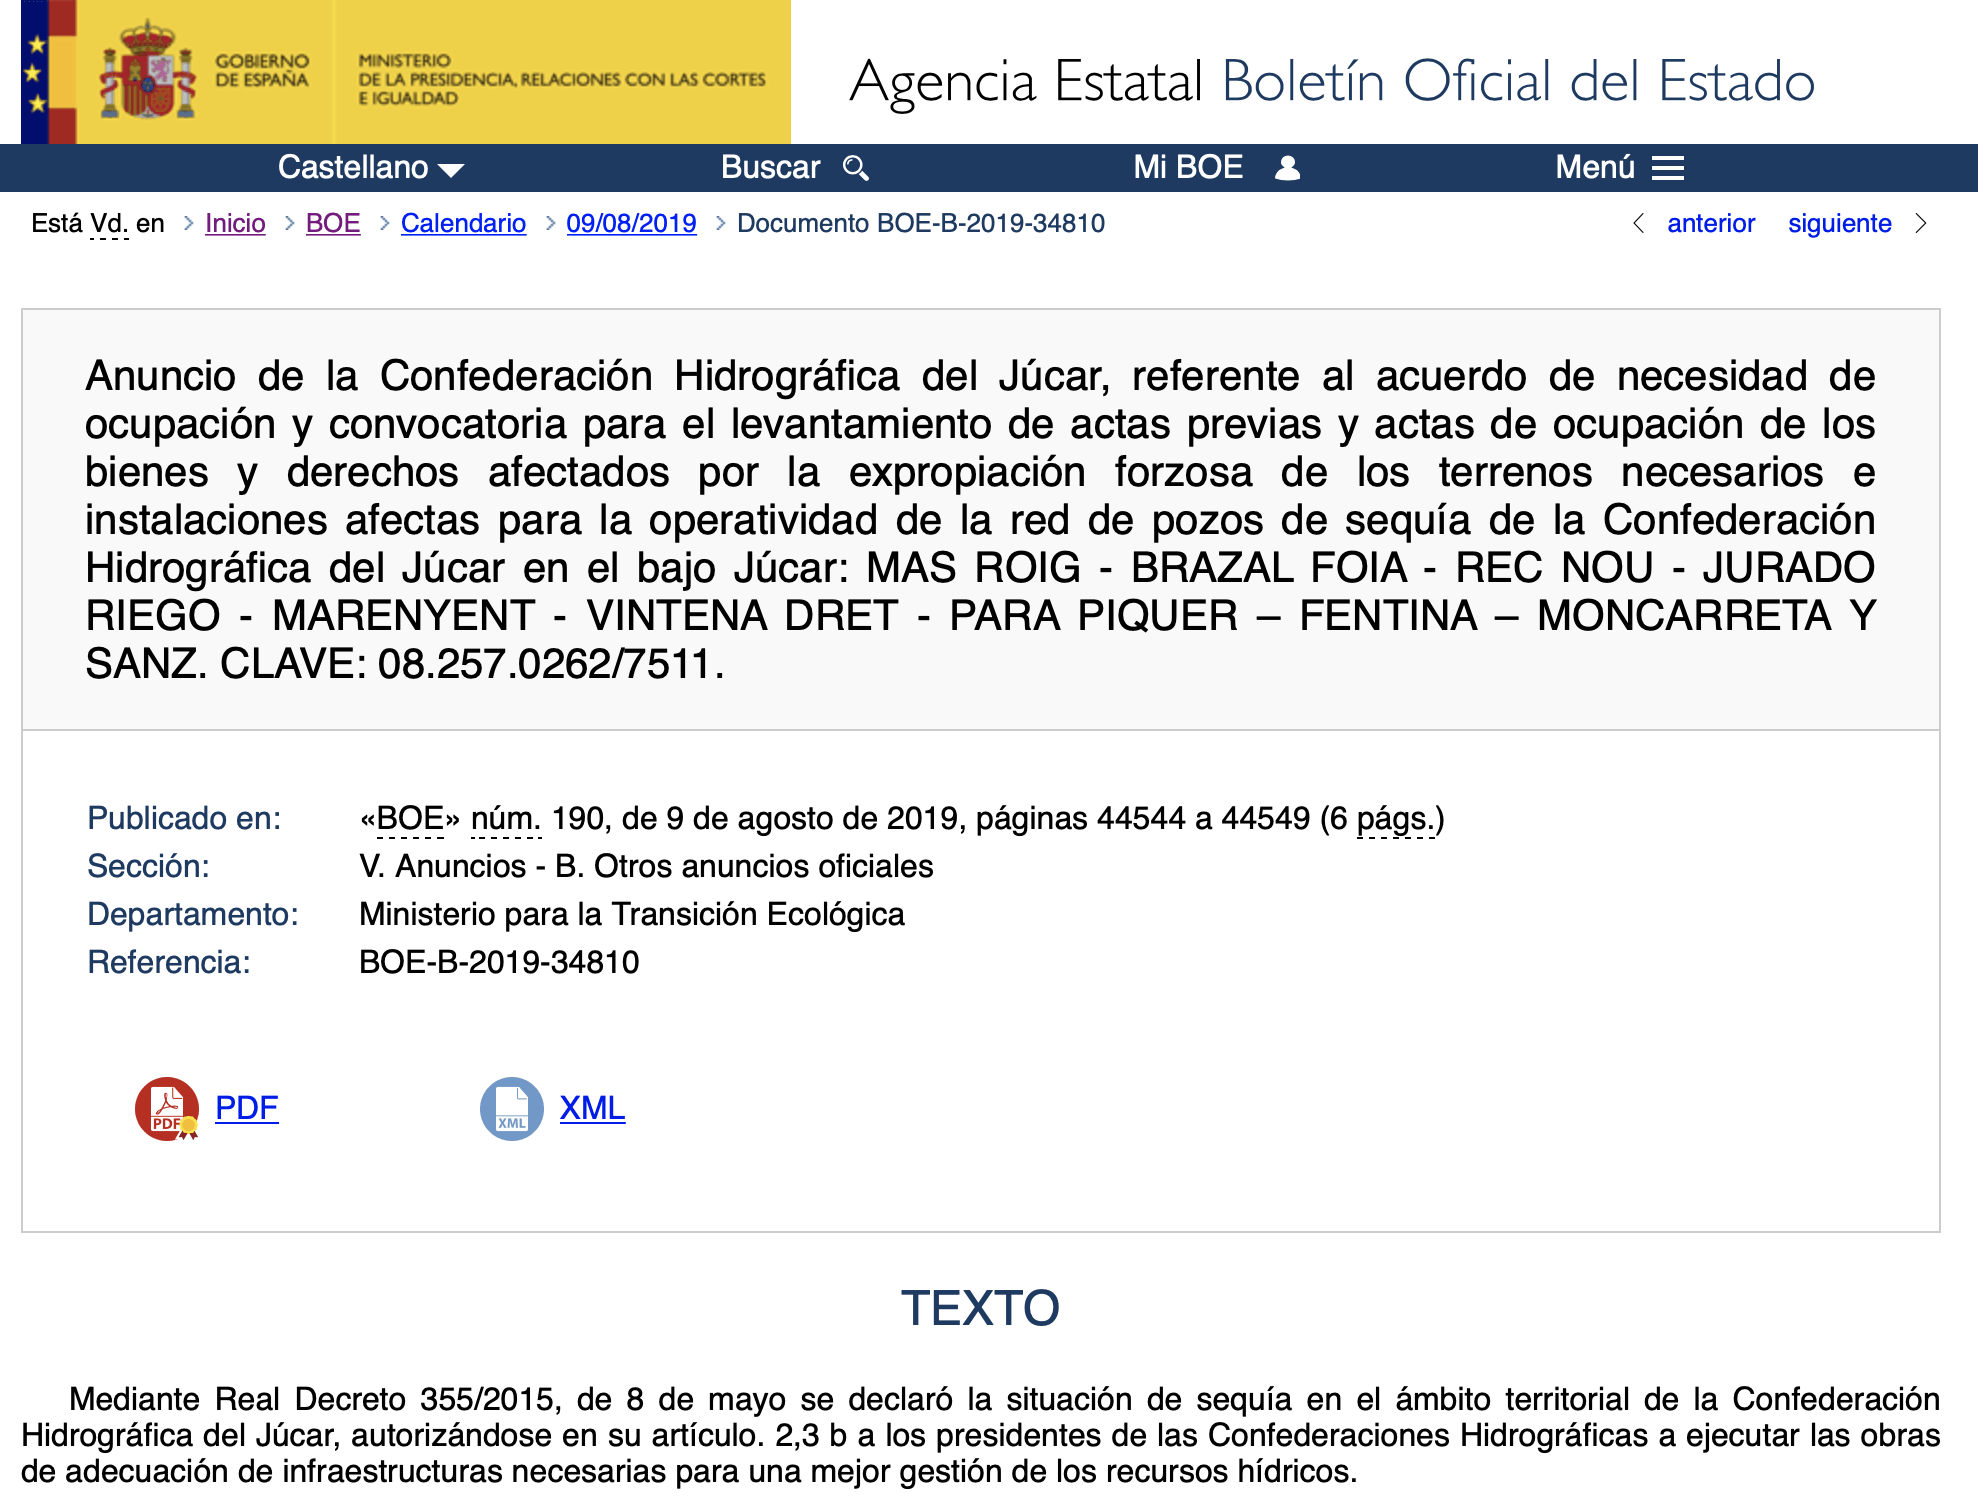Click the Publicado en: label
The image size is (1978, 1504).
click(184, 818)
